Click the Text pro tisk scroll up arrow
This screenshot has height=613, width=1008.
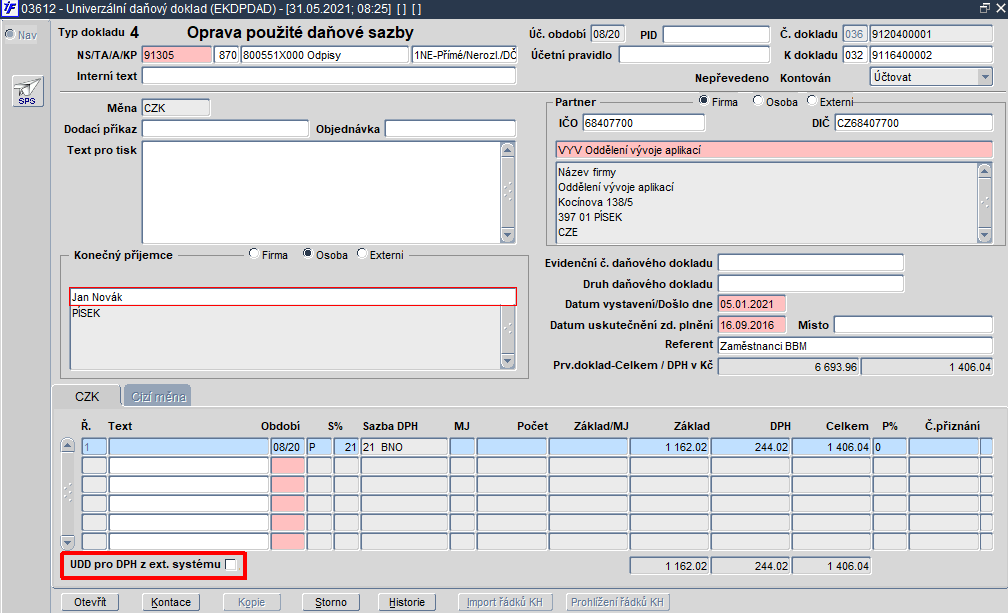pyautogui.click(x=507, y=150)
